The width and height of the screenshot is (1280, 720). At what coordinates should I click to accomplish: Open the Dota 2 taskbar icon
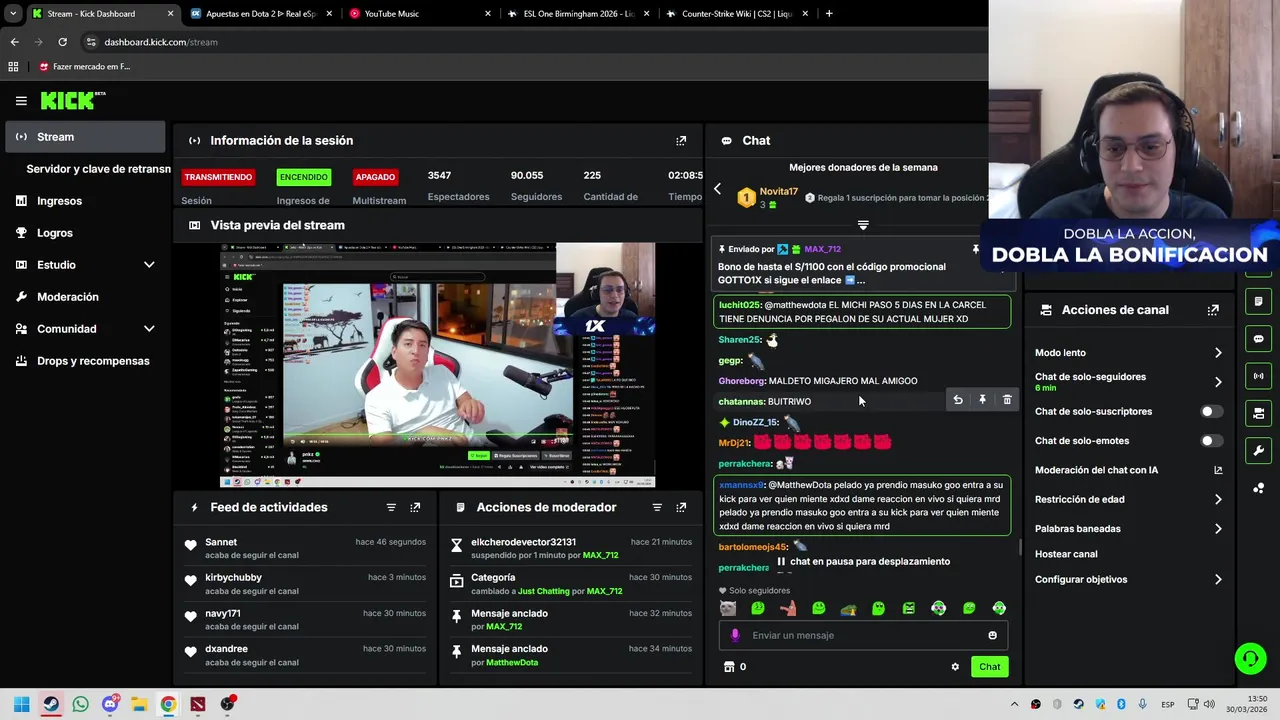[x=198, y=704]
